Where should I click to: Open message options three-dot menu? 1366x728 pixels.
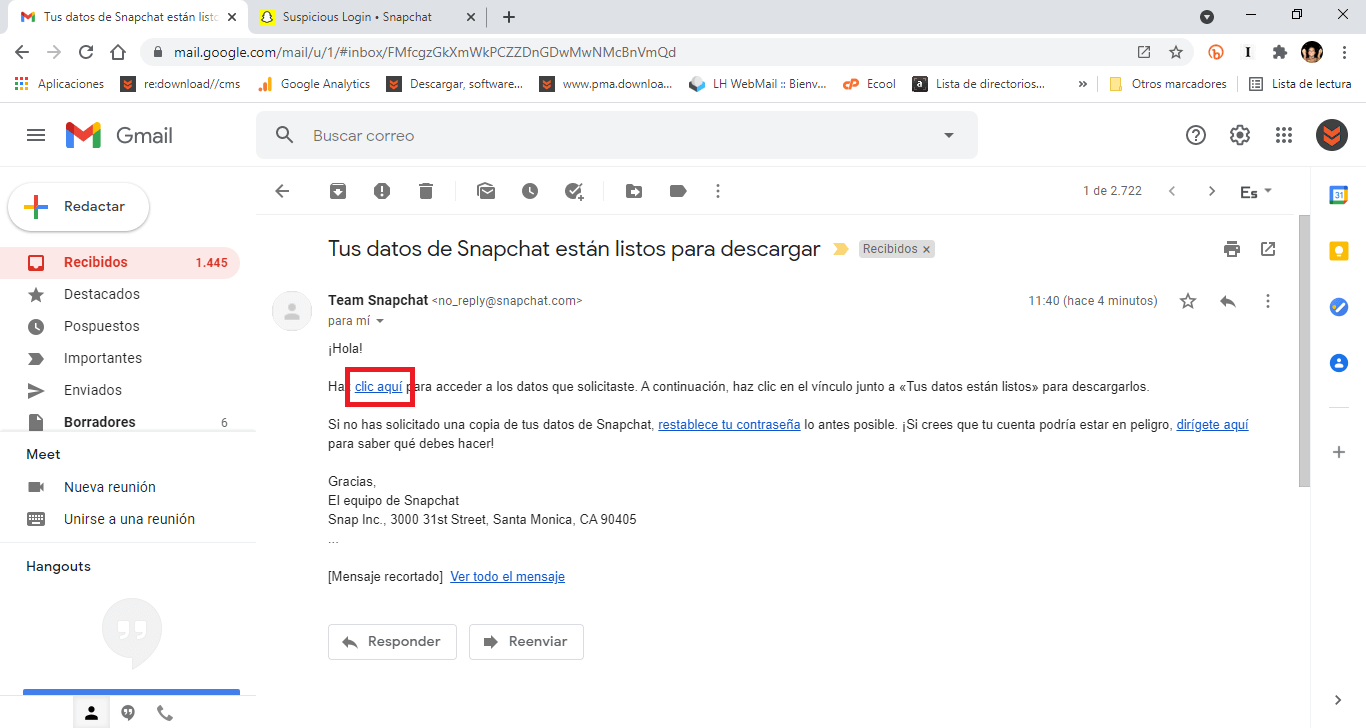pyautogui.click(x=1268, y=301)
